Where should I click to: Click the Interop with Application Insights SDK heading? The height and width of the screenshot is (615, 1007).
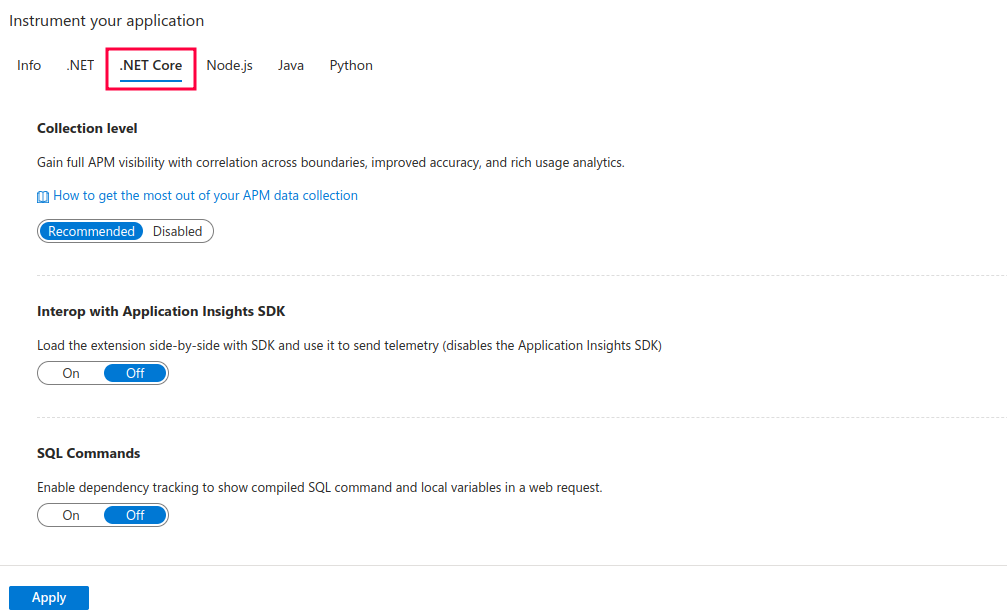(161, 312)
